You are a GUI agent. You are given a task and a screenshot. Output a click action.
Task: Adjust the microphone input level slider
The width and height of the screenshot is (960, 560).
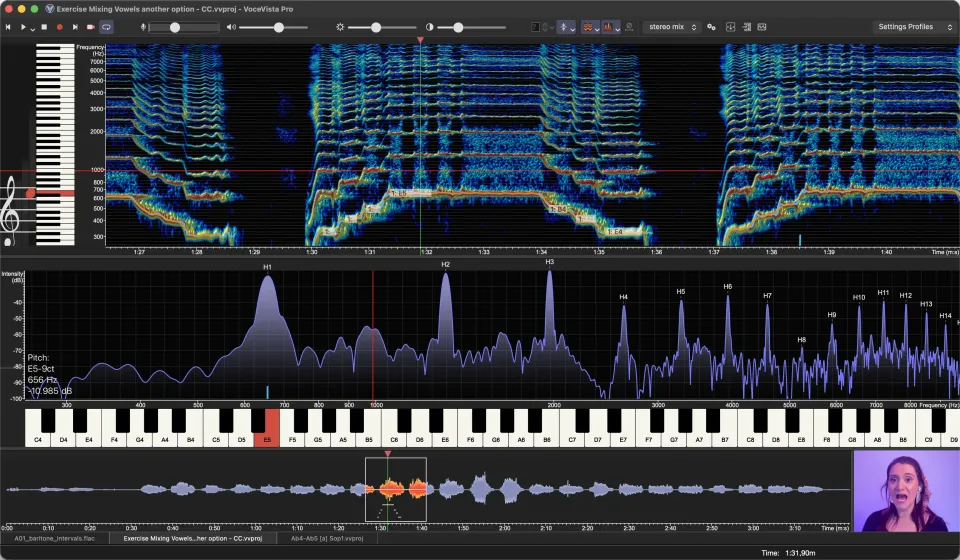184,27
